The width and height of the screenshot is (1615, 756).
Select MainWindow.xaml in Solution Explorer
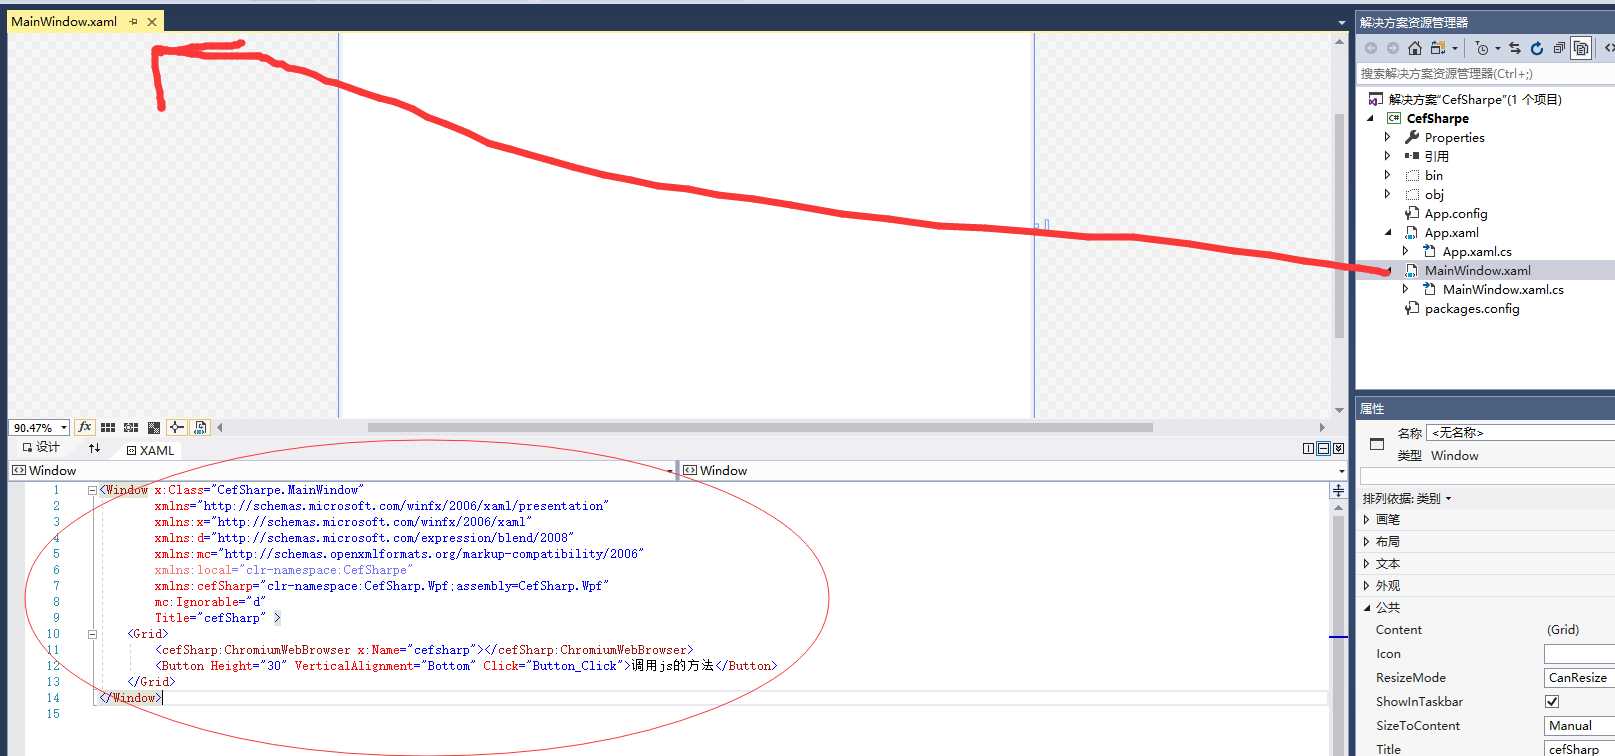1477,270
